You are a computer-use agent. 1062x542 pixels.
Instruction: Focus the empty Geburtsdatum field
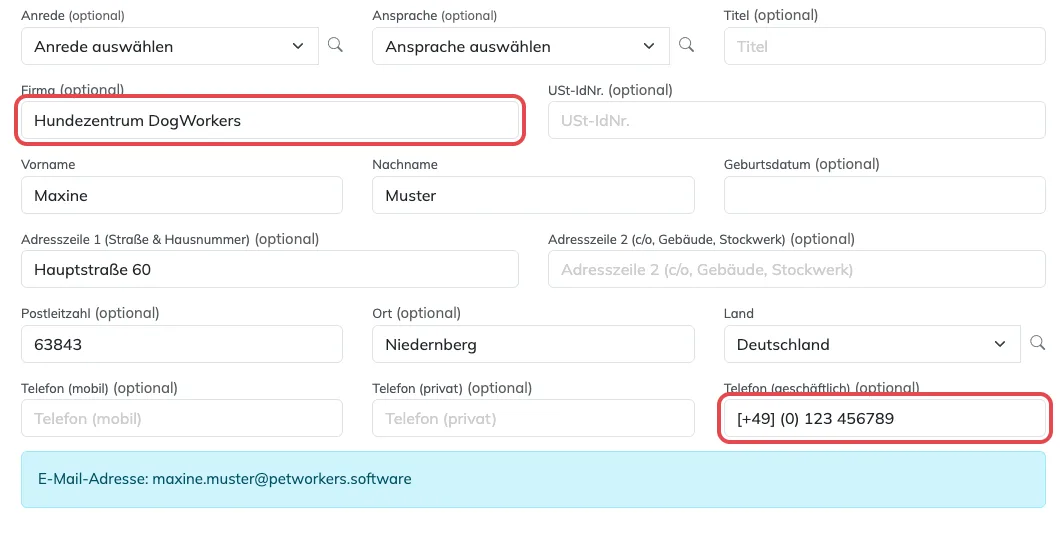click(x=885, y=195)
